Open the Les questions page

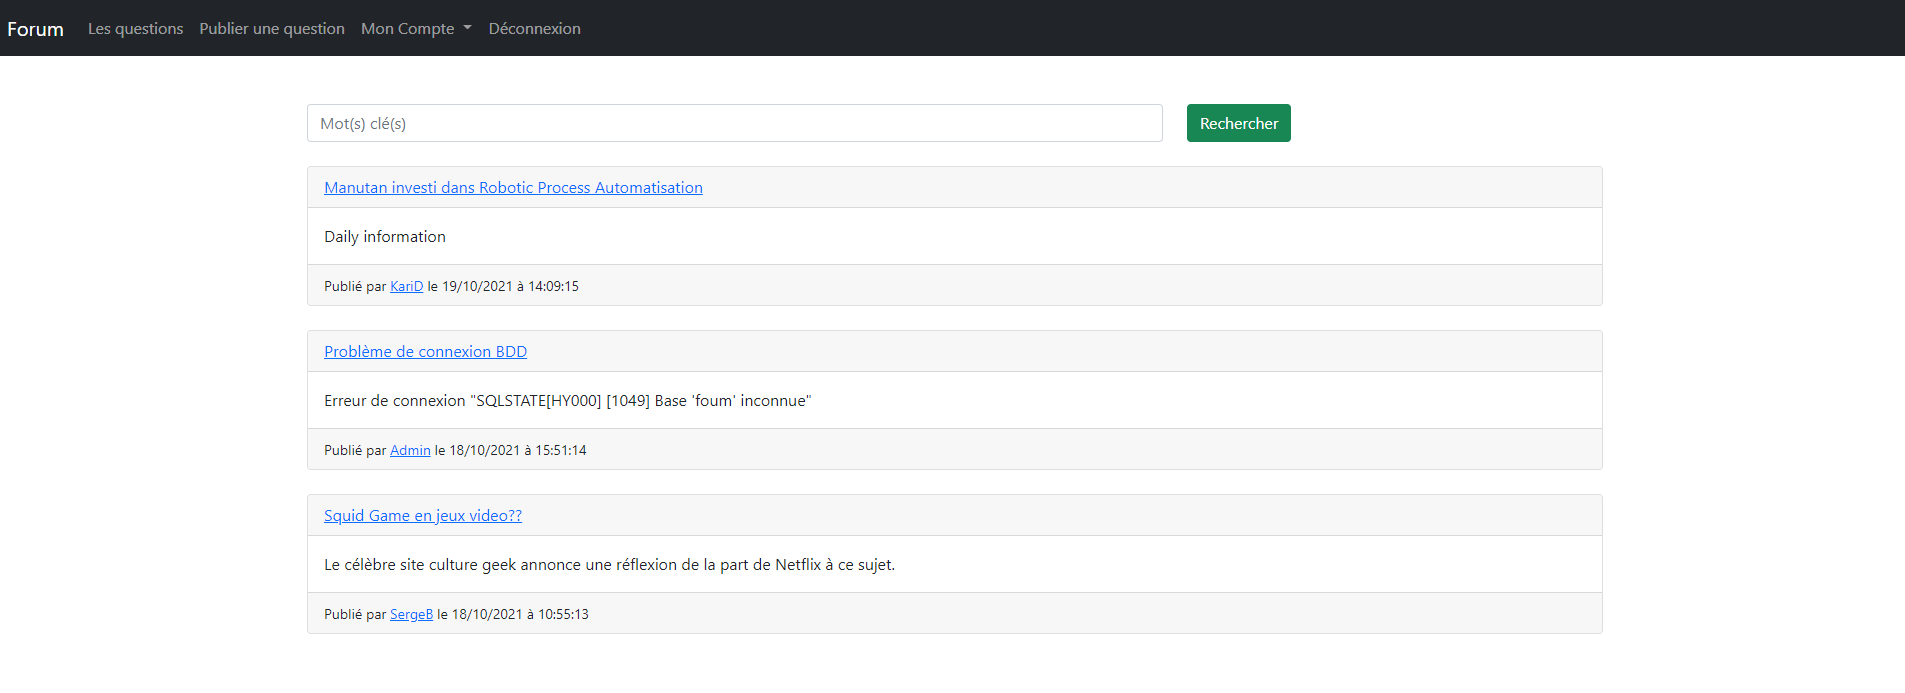coord(135,29)
